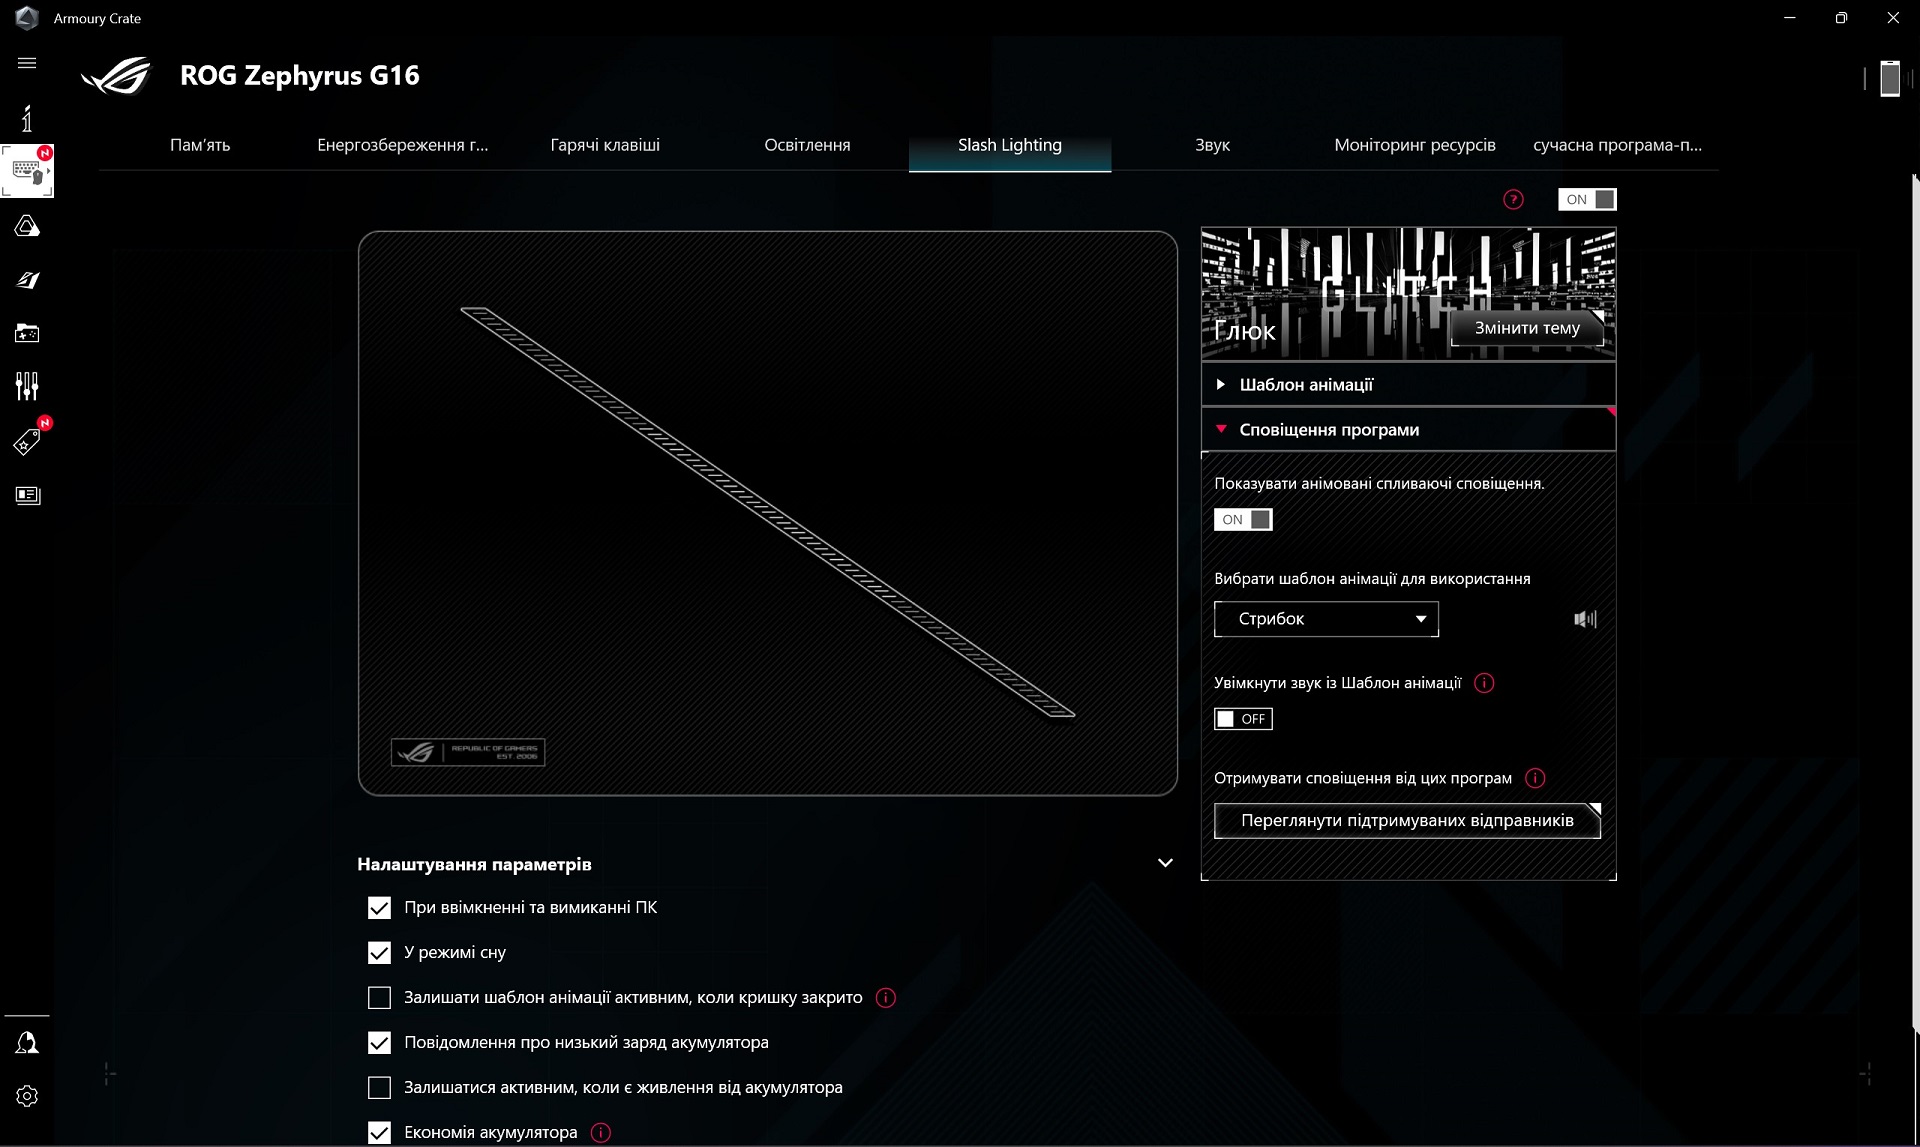Uncheck При ввімкненні та вимиканні ПК
This screenshot has width=1920, height=1147.
379,908
